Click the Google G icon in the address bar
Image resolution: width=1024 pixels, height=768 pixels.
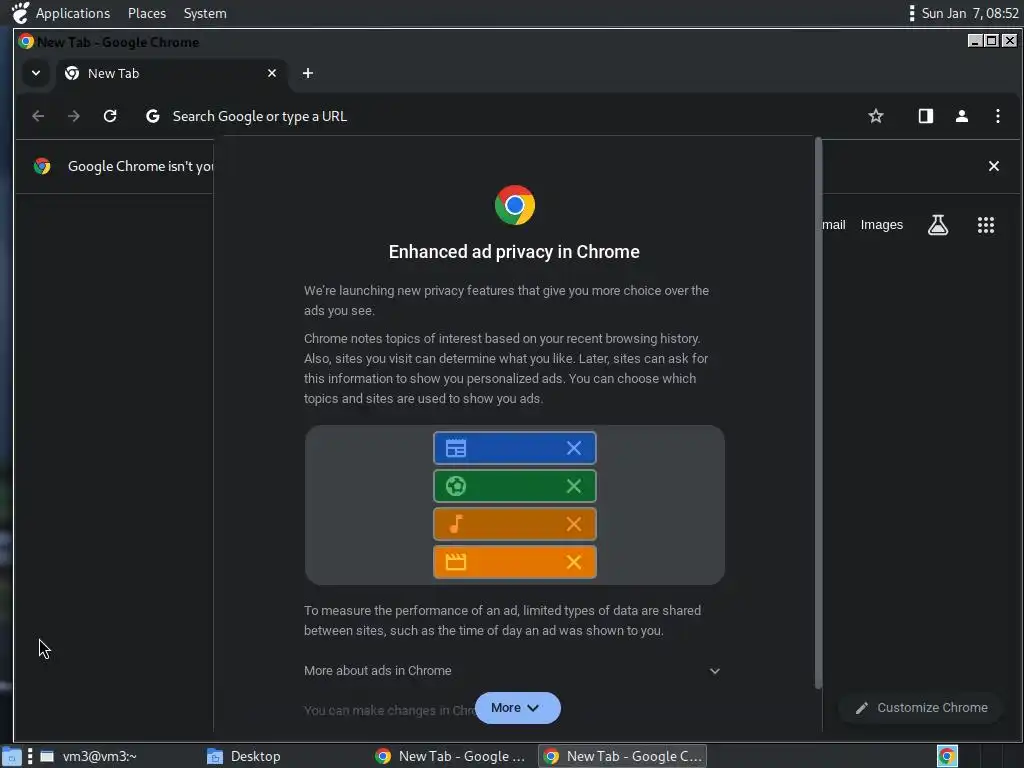[152, 116]
